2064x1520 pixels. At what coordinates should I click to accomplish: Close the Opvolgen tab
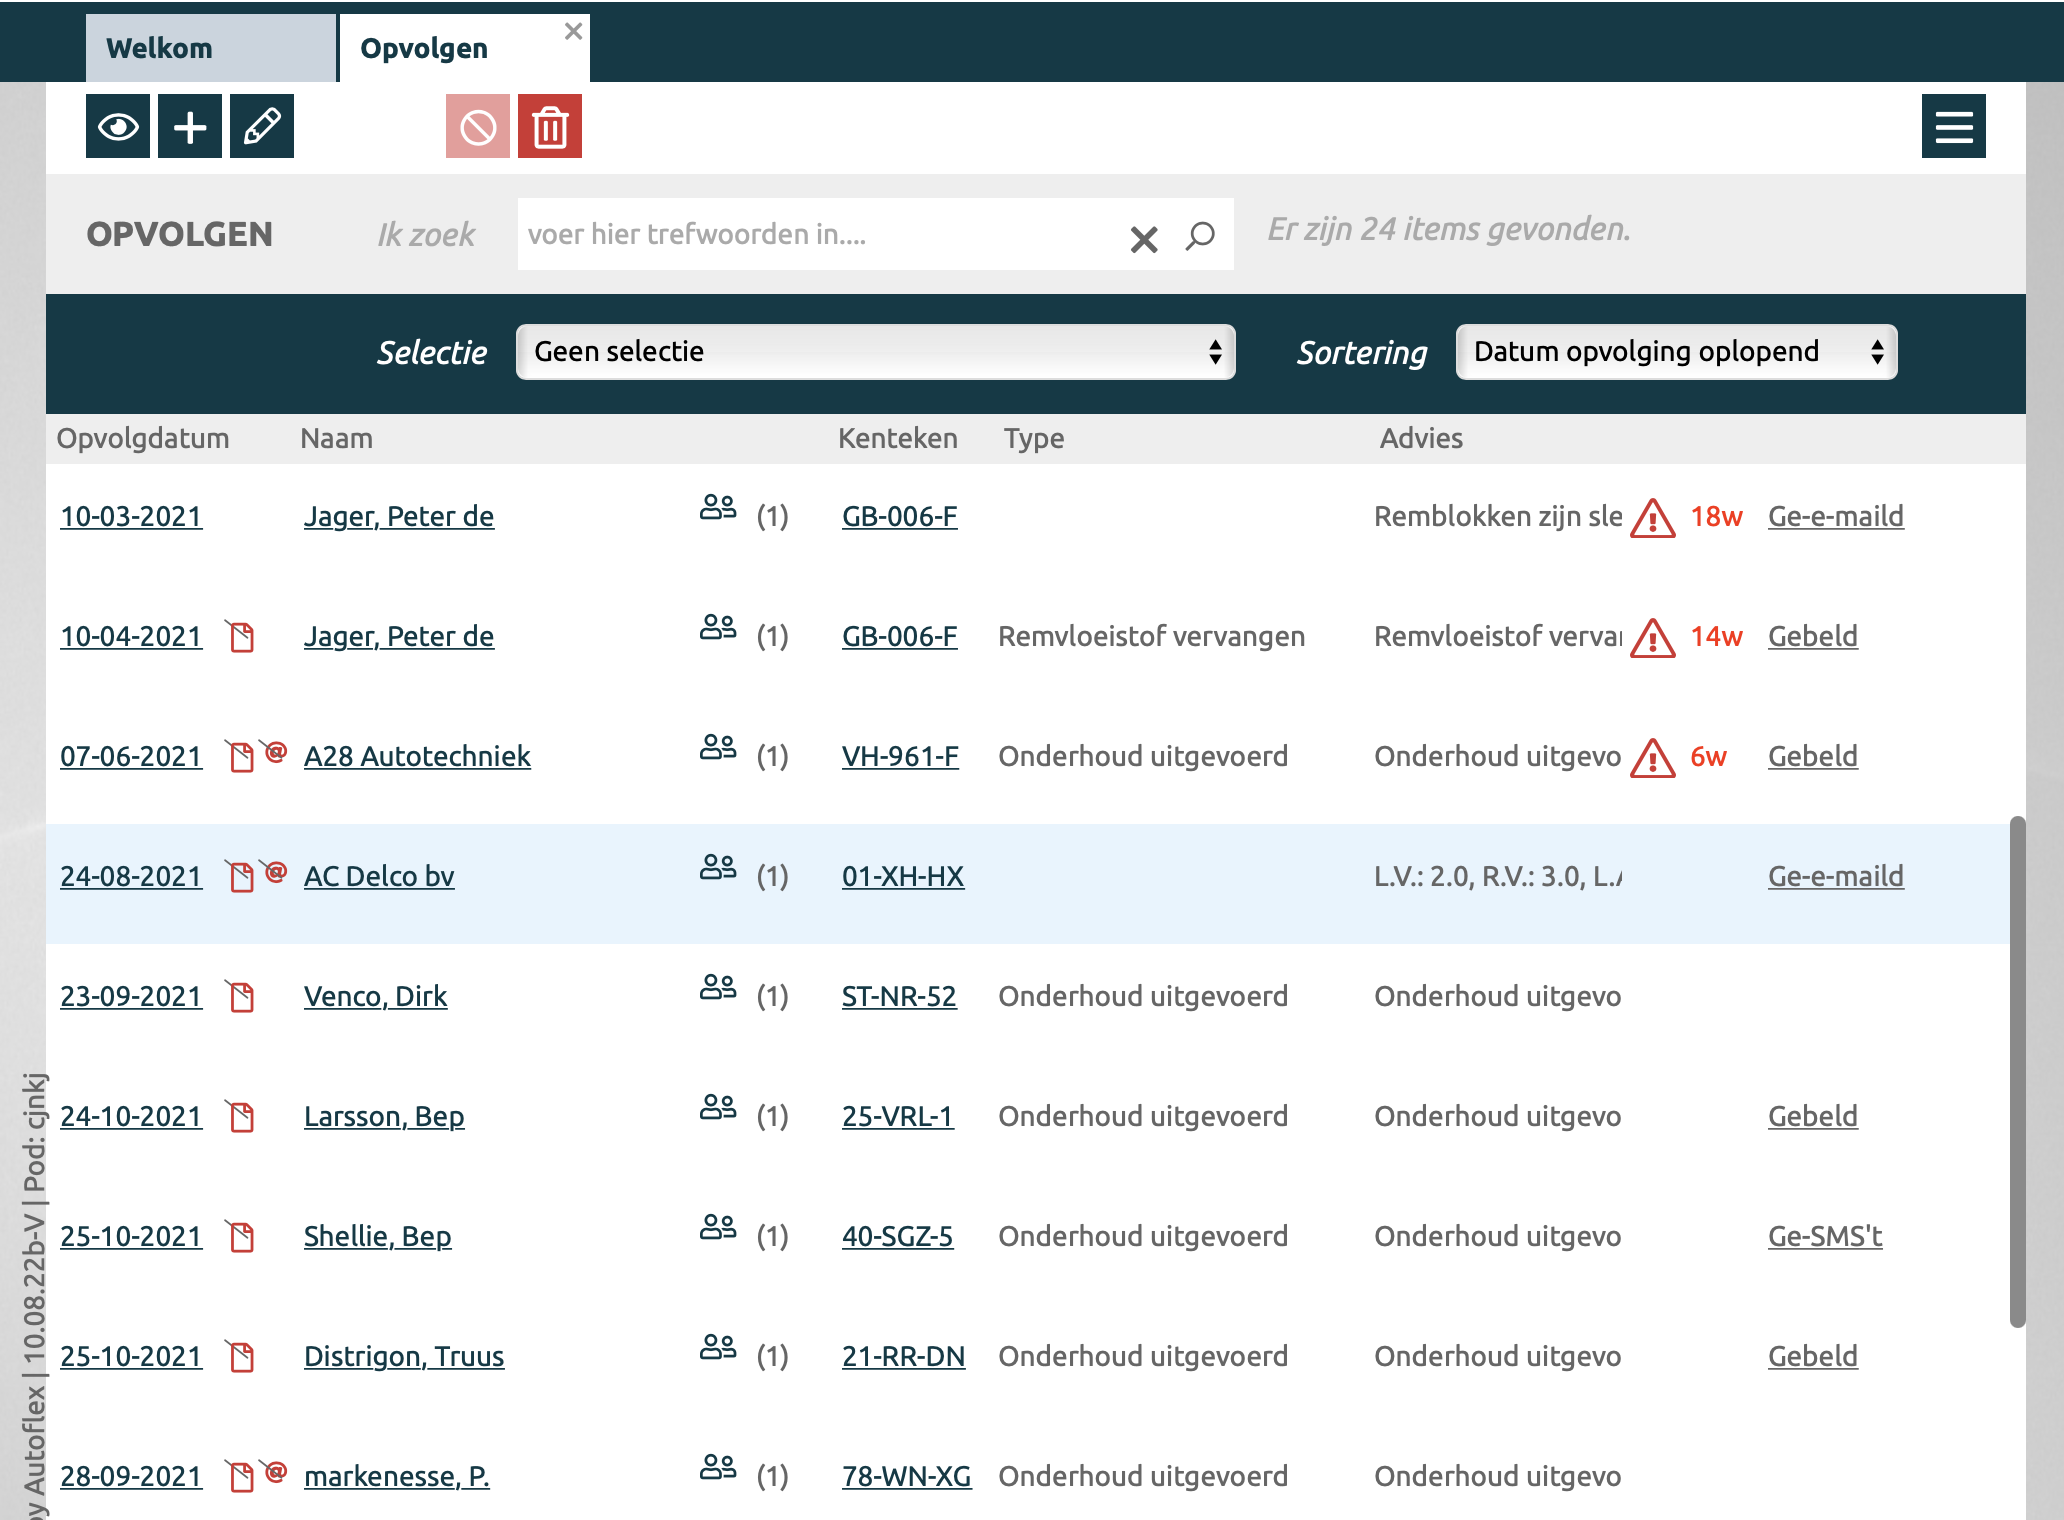tap(573, 31)
